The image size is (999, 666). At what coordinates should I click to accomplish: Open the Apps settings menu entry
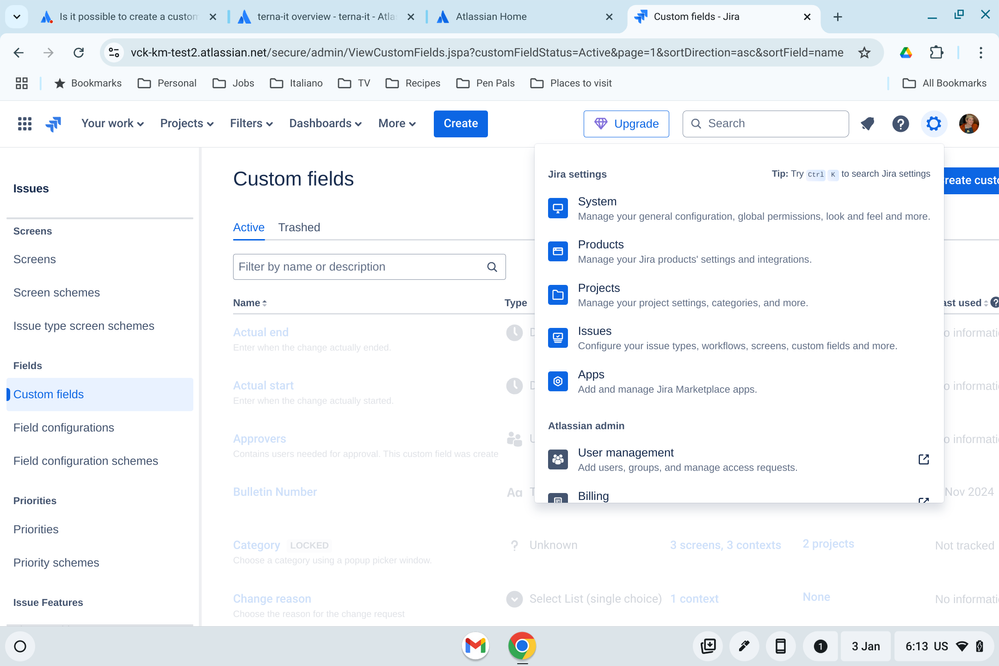click(x=739, y=381)
